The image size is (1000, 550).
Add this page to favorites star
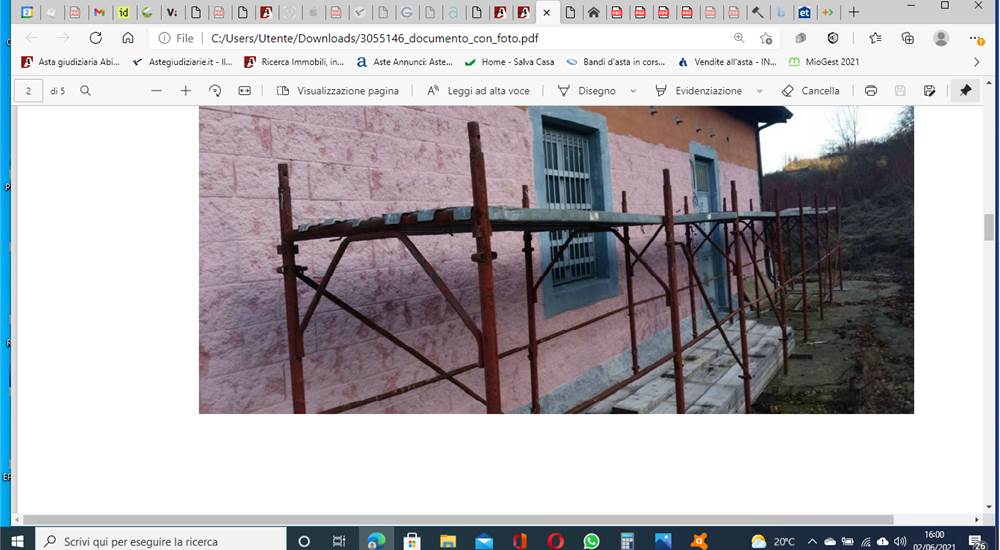click(x=766, y=38)
